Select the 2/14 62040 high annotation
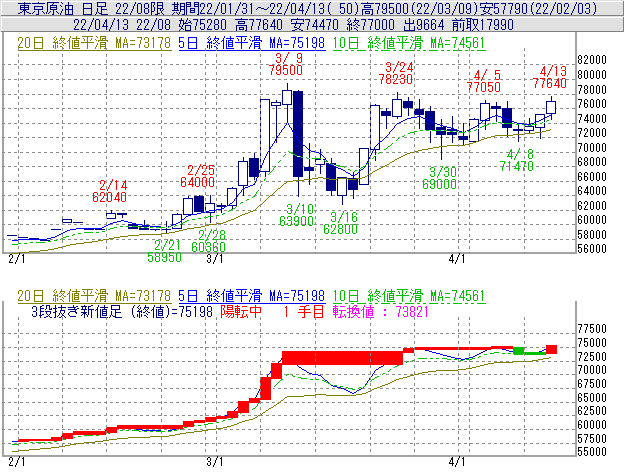 (113, 192)
